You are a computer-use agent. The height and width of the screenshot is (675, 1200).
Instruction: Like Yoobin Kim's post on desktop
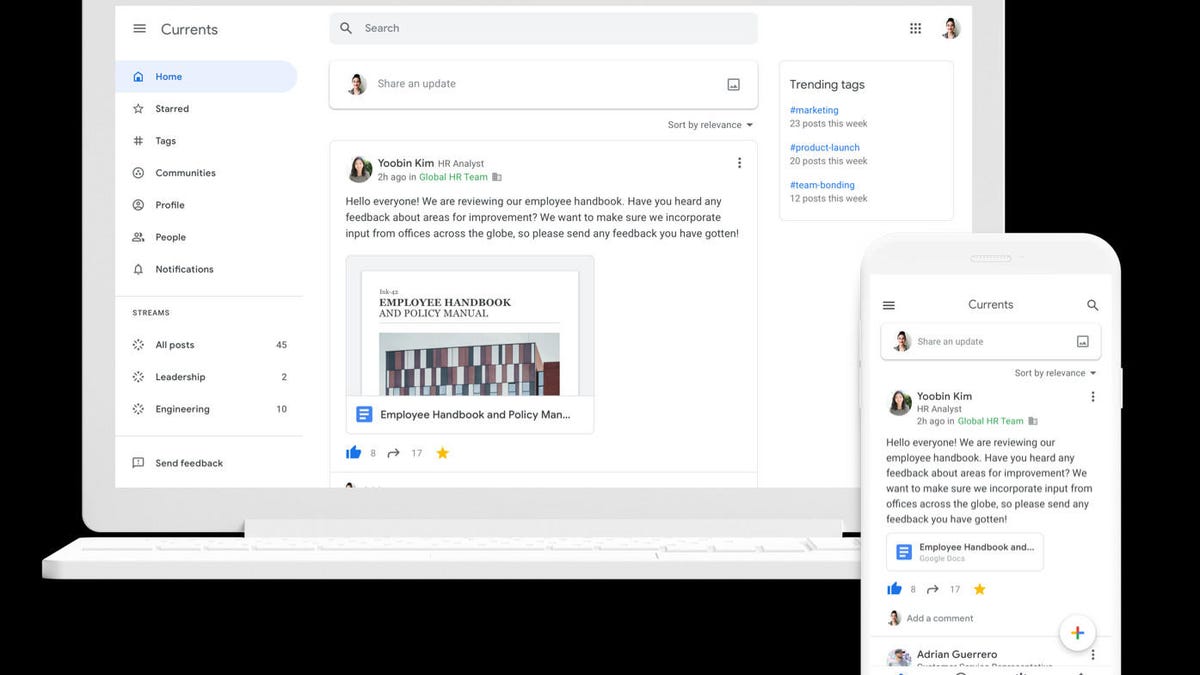[x=353, y=453]
